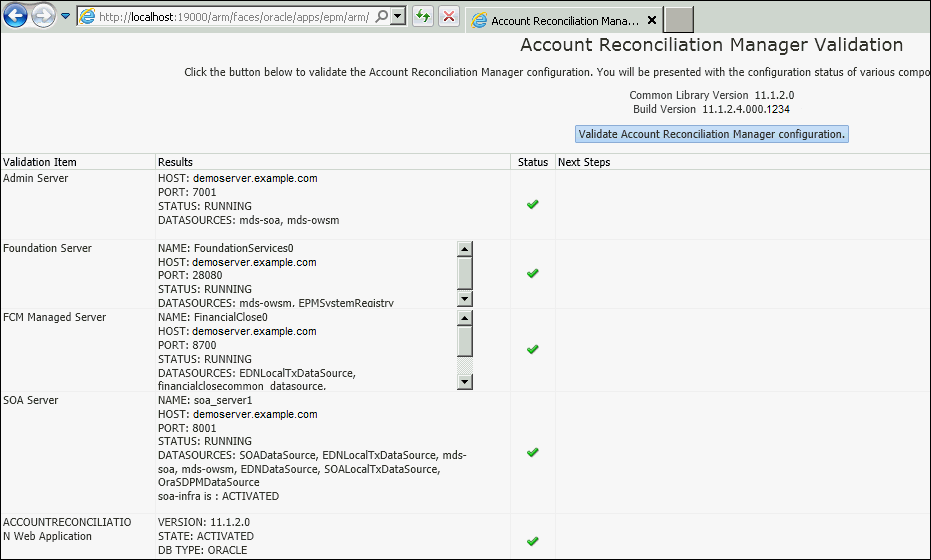Screen dimensions: 931x560
Task: Click PORT: 8700 text
Action: coord(187,345)
